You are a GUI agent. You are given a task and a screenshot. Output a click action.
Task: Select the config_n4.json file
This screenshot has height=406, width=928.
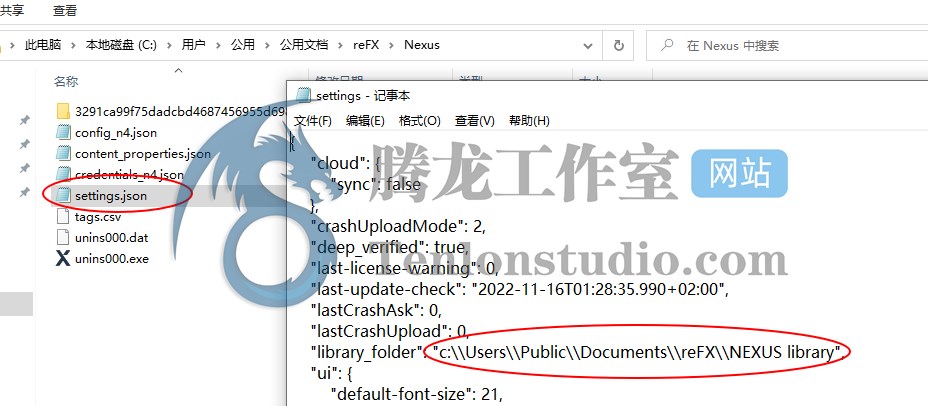point(115,133)
